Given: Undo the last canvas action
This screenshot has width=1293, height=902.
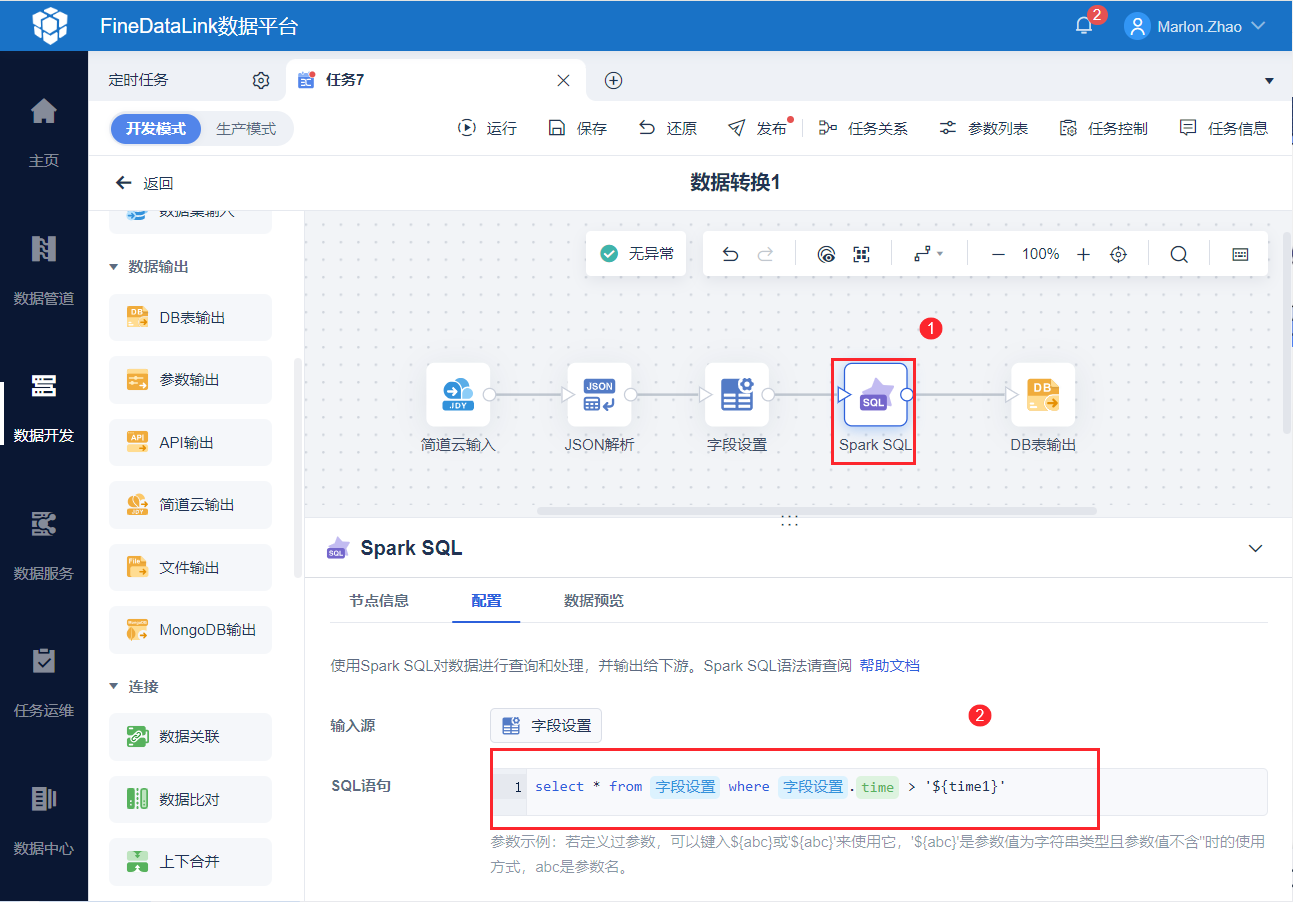Looking at the screenshot, I should 730,254.
